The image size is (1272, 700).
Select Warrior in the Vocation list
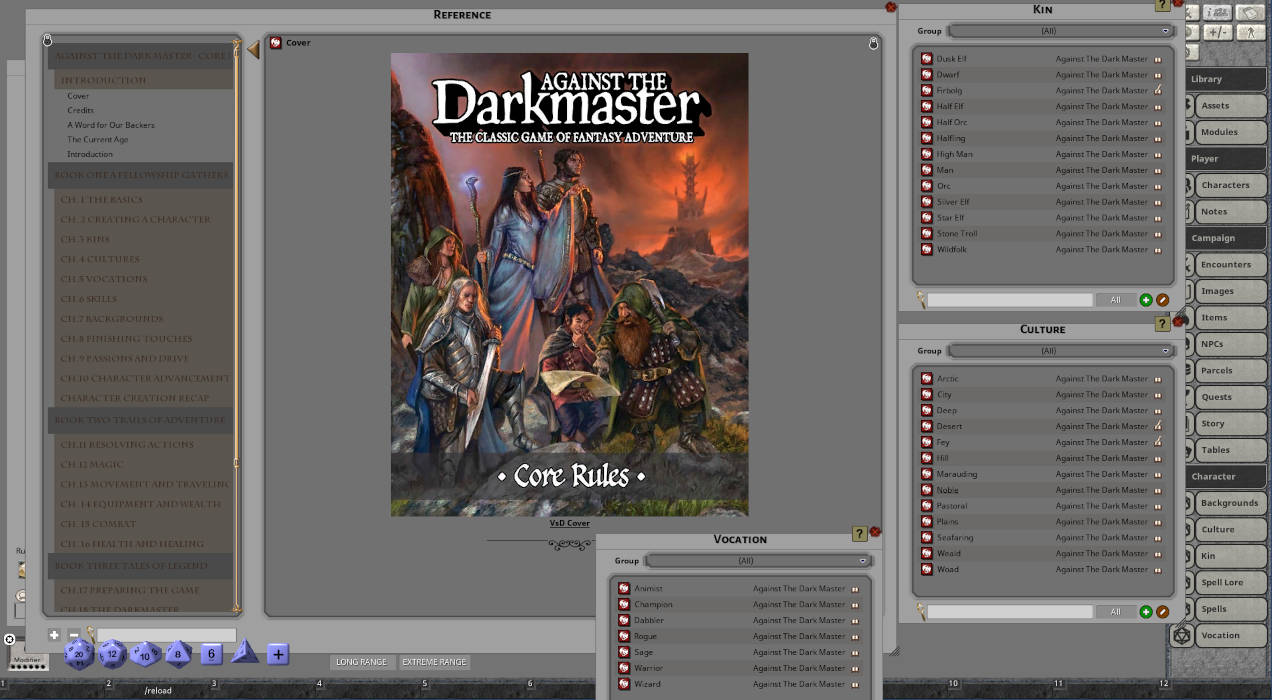click(739, 668)
